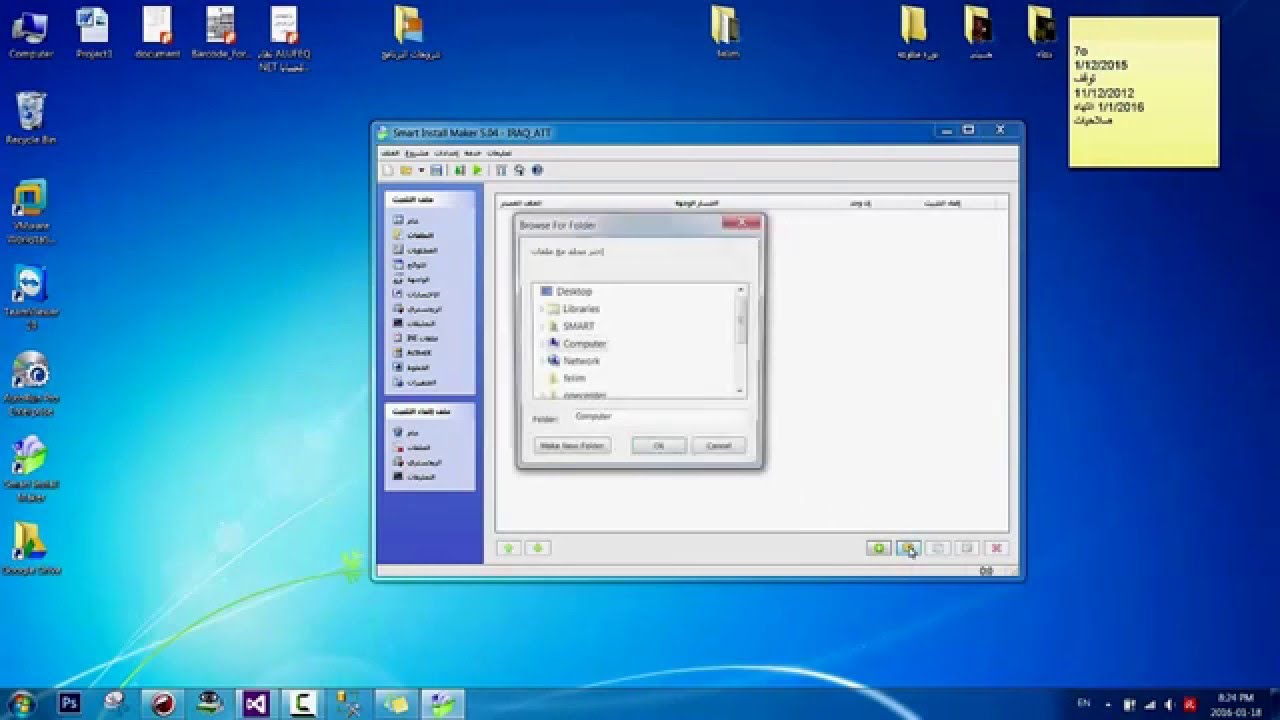The image size is (1280, 720).
Task: Select the VMware Workstation desktop icon
Action: coord(31,212)
